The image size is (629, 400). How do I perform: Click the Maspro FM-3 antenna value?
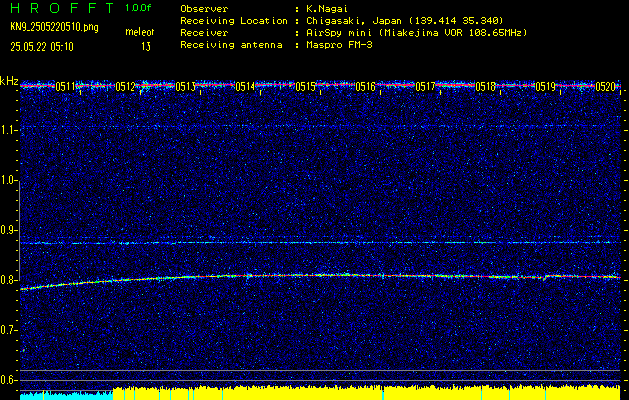click(339, 45)
